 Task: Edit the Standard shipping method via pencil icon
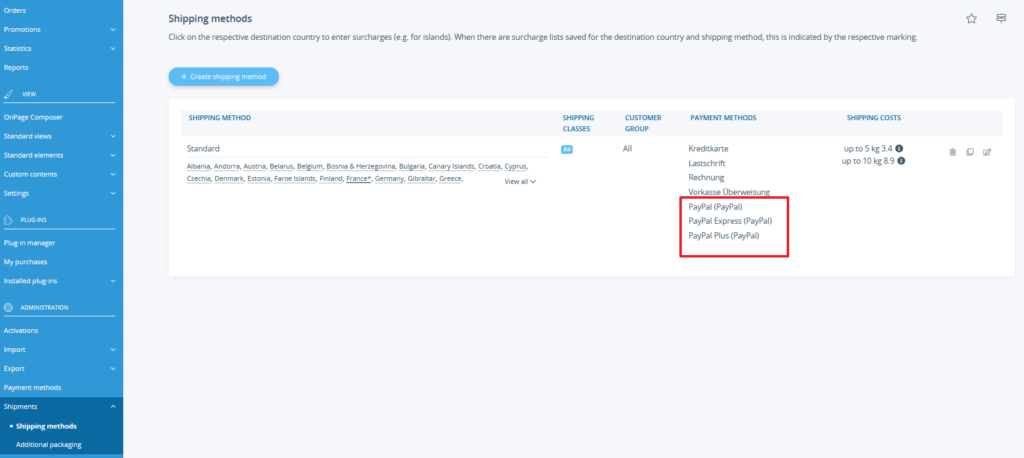987,152
